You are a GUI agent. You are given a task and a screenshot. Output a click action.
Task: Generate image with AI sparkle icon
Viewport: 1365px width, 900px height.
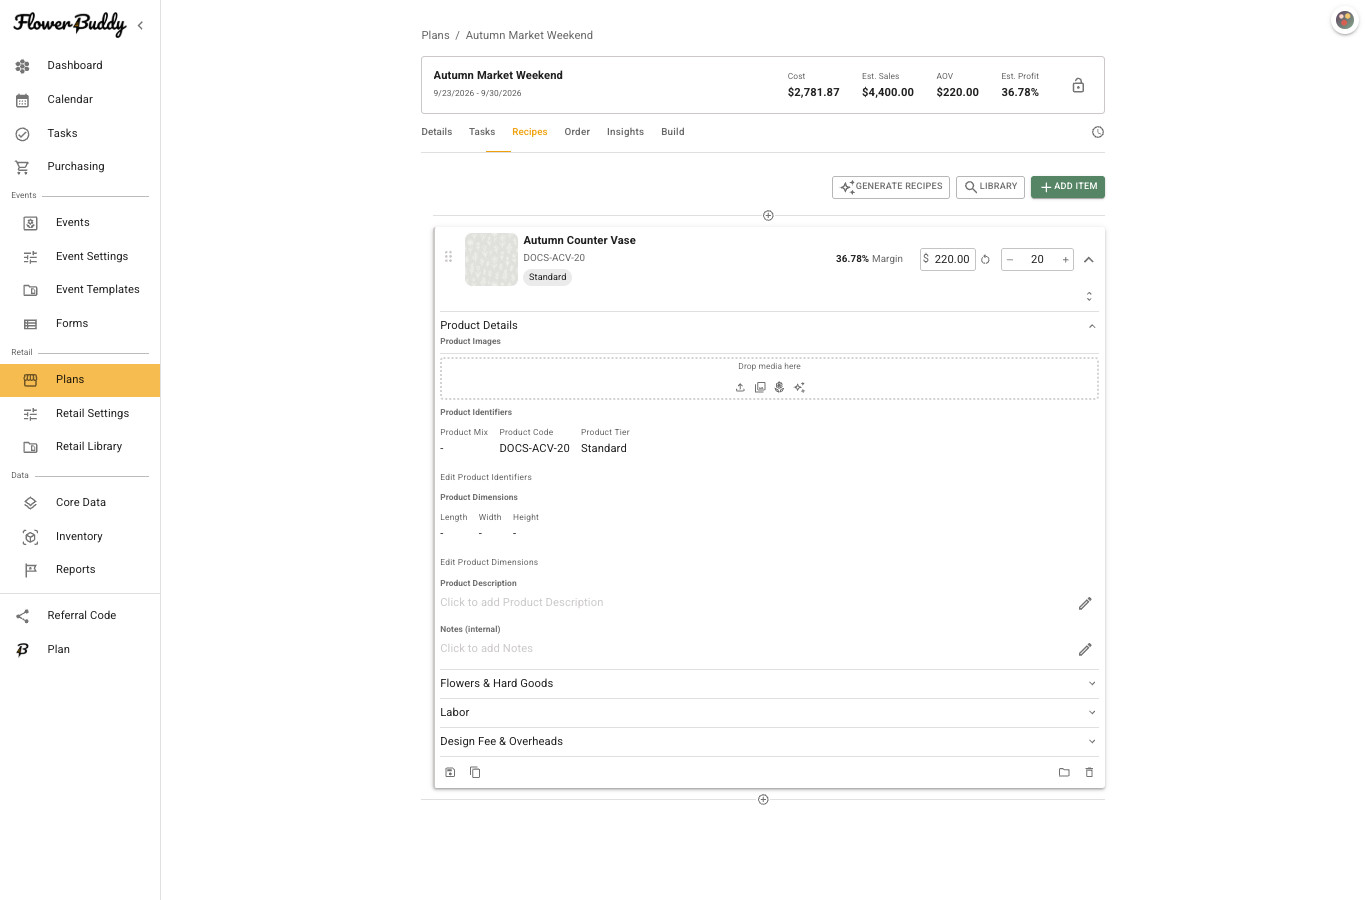(799, 387)
